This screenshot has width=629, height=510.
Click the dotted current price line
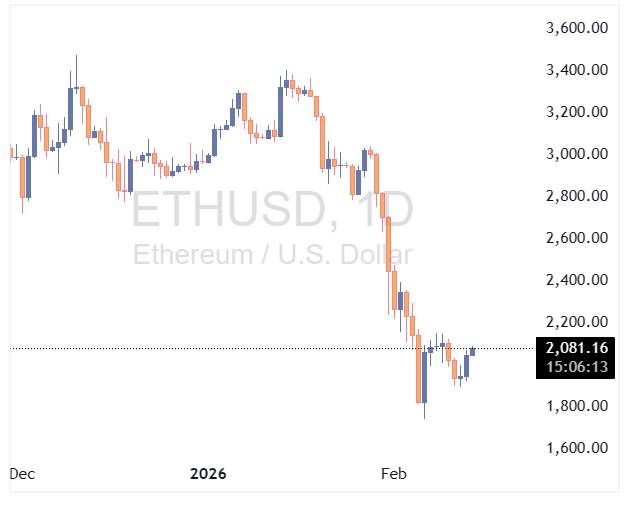pyautogui.click(x=250, y=349)
